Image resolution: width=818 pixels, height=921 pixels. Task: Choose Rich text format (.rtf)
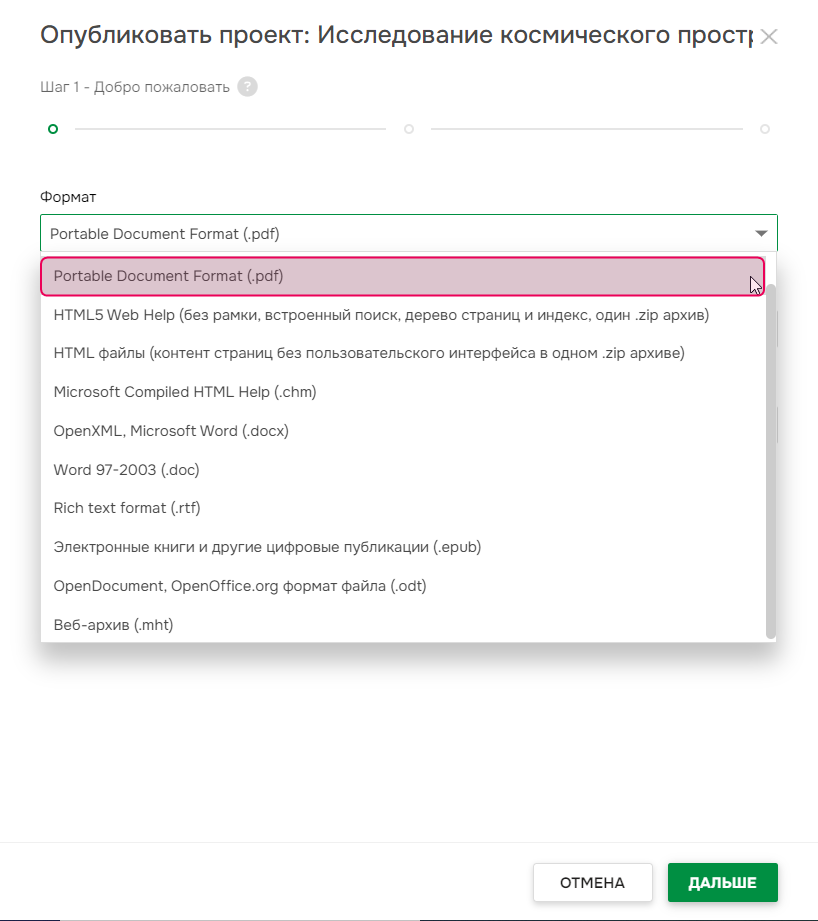point(127,508)
